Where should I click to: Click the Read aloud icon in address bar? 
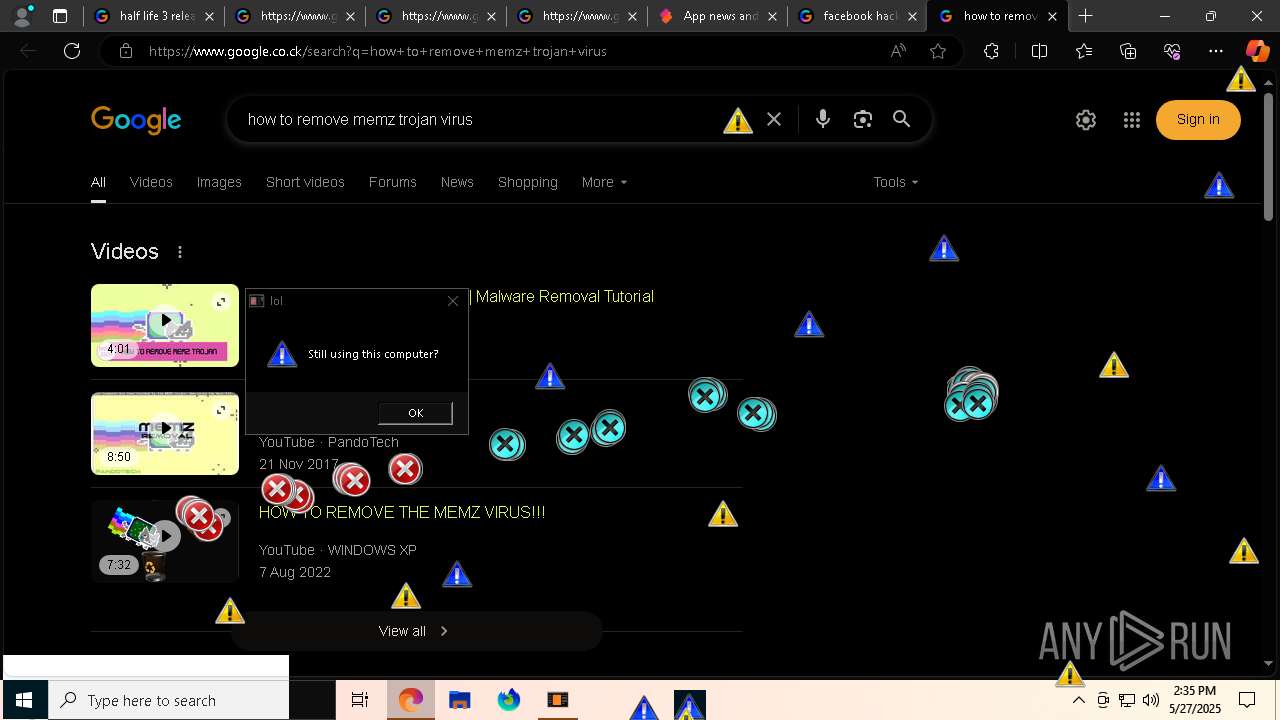(898, 51)
